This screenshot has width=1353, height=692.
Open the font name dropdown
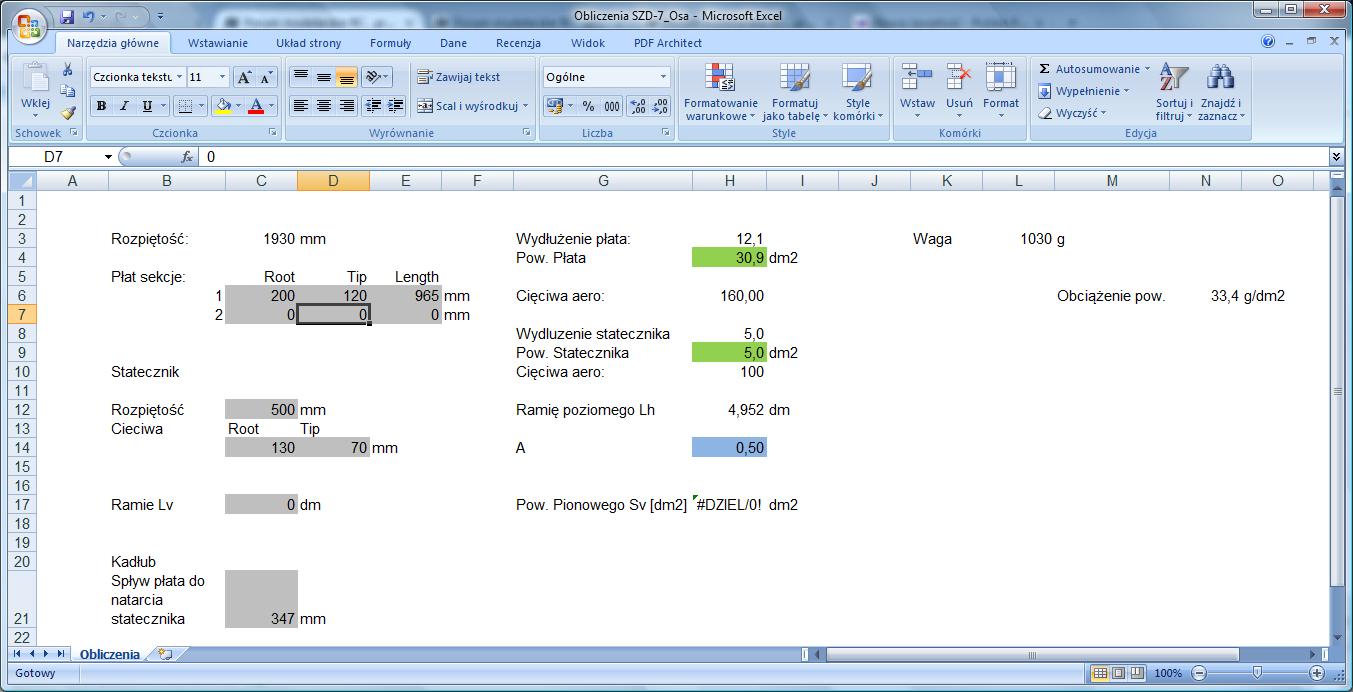click(180, 77)
